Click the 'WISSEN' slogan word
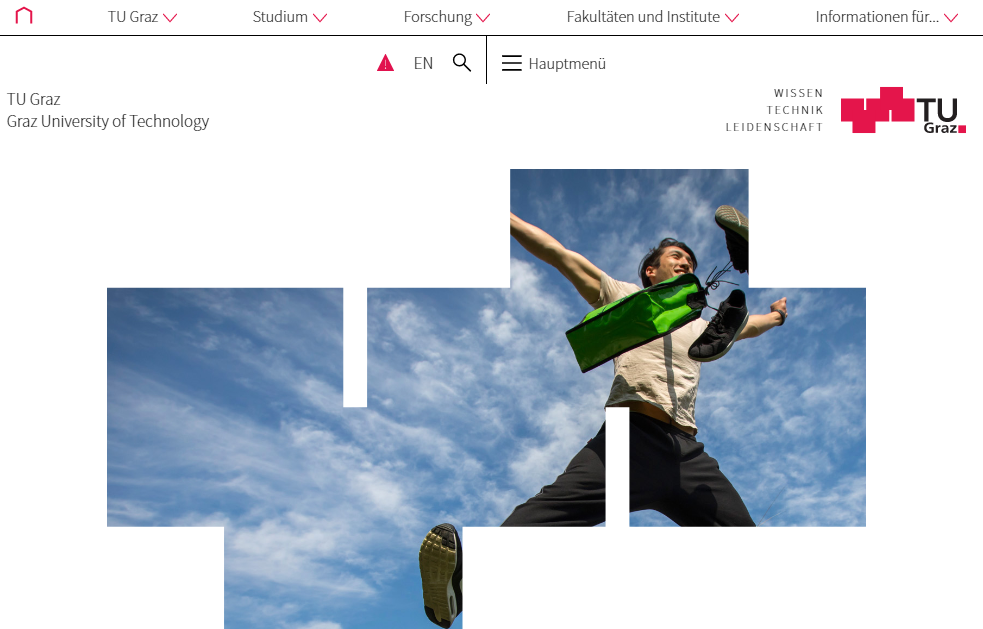The width and height of the screenshot is (983, 629). coord(798,93)
